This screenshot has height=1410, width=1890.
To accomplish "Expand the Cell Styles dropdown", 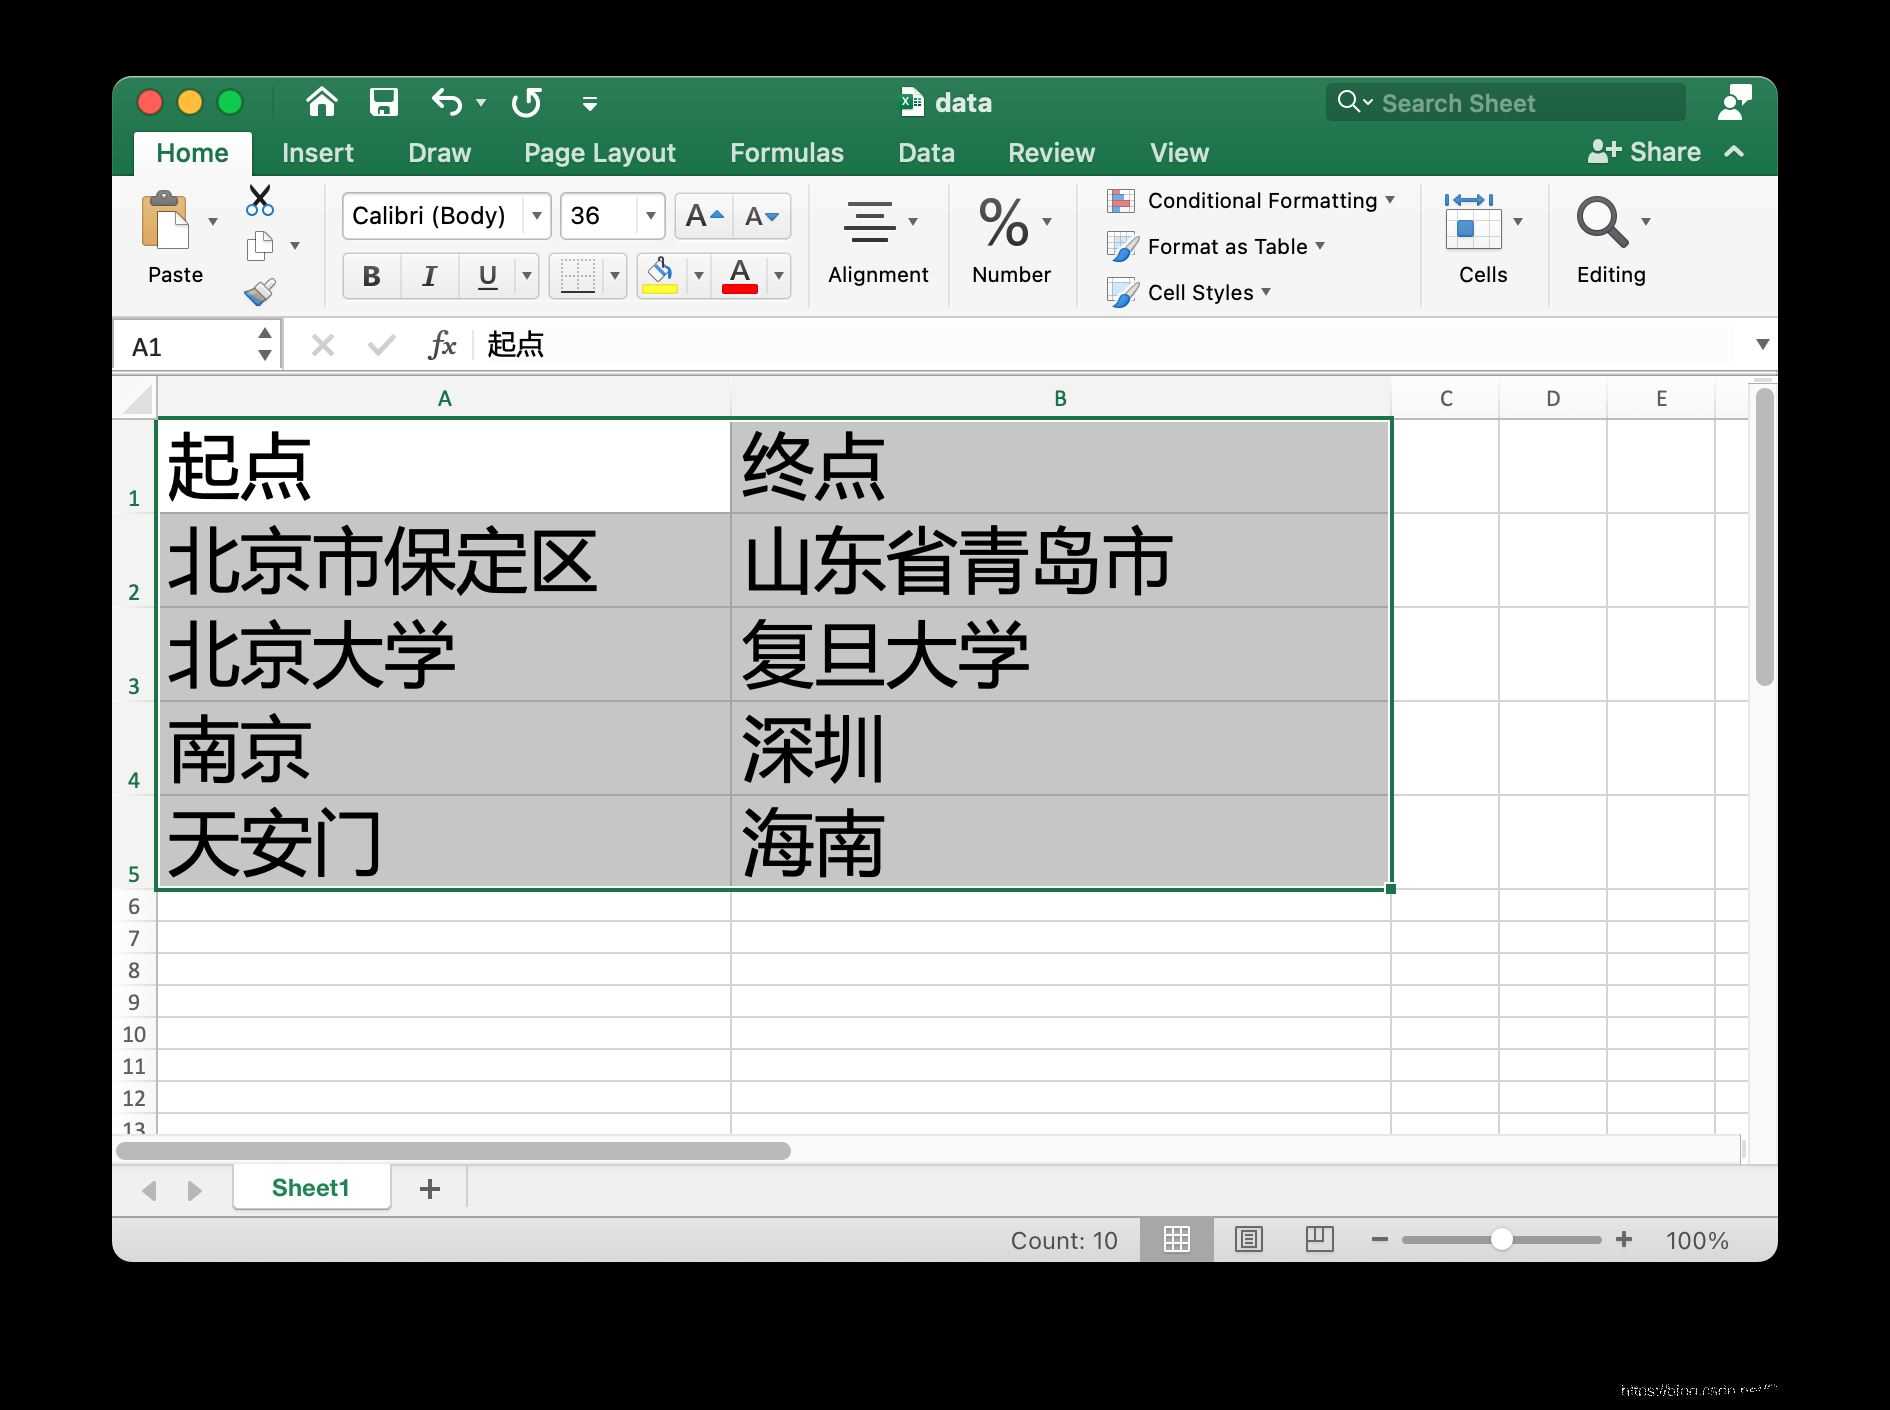I will click(1267, 292).
